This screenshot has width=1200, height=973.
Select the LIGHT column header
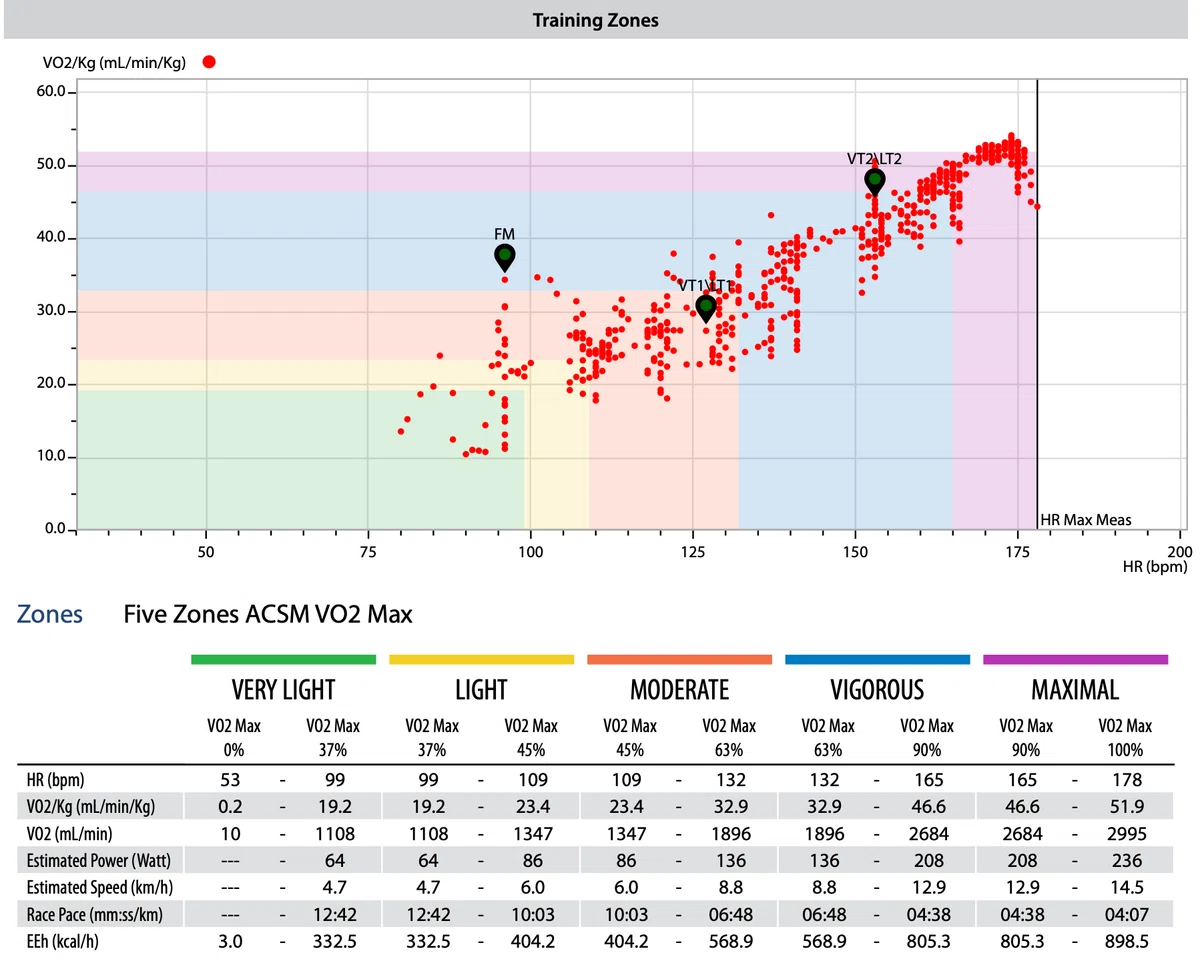tap(481, 690)
